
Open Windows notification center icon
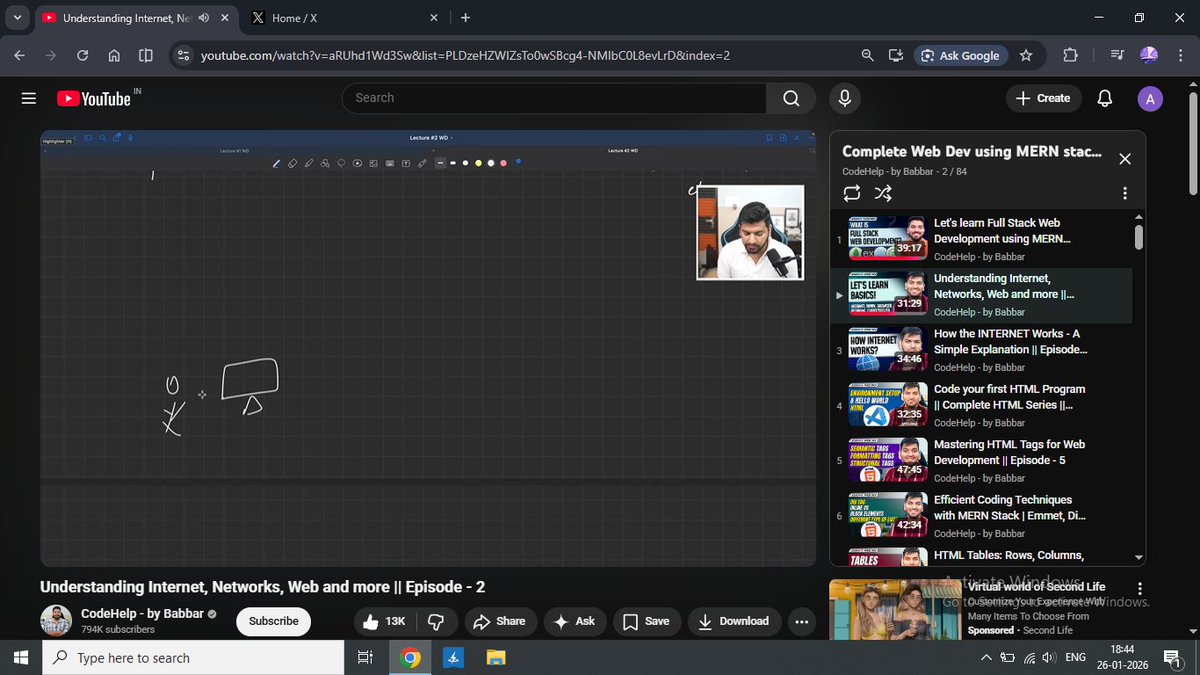coord(1170,658)
